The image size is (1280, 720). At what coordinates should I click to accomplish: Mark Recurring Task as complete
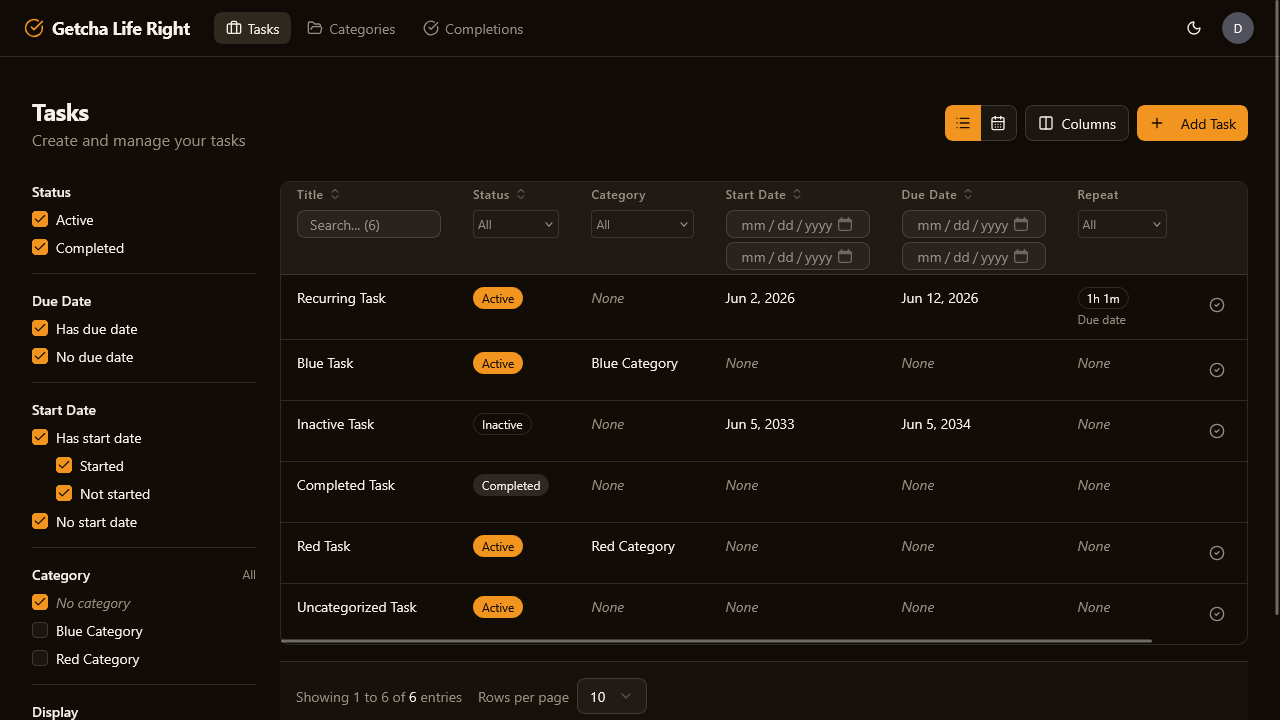coord(1217,305)
